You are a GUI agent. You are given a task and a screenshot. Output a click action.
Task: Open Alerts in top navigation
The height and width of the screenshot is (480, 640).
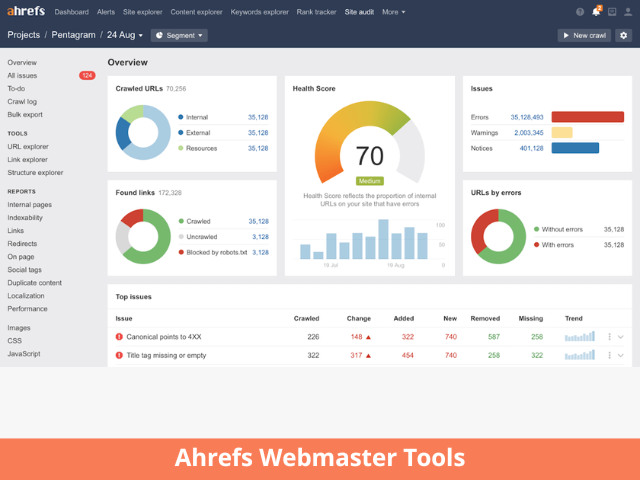tap(106, 12)
